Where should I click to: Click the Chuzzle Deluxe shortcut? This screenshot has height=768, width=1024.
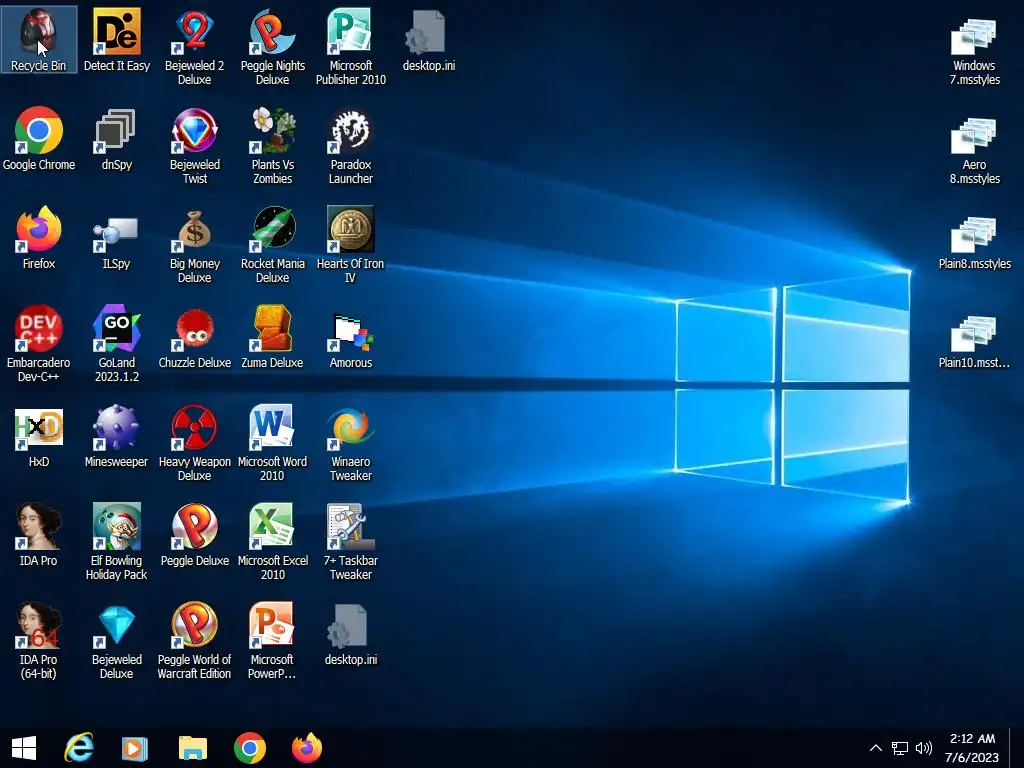(195, 337)
